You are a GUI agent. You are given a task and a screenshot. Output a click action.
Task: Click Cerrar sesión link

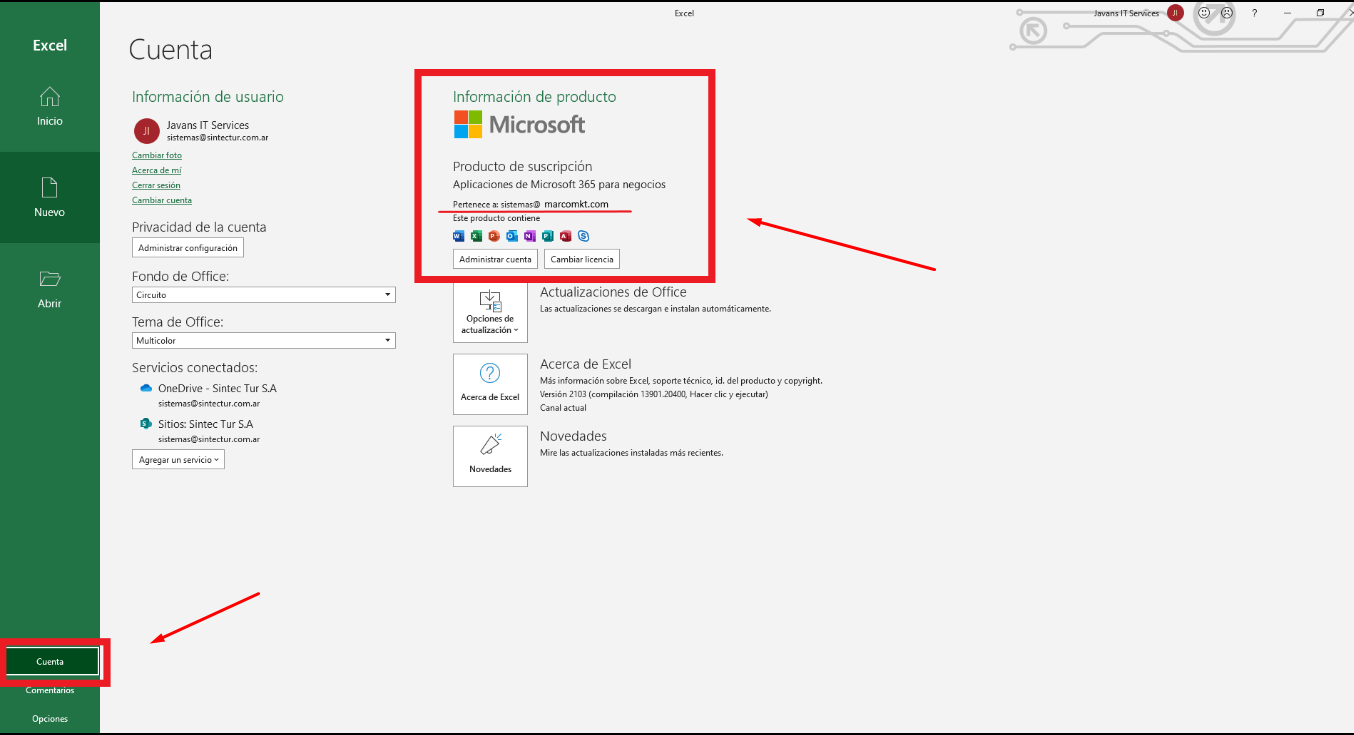(156, 185)
